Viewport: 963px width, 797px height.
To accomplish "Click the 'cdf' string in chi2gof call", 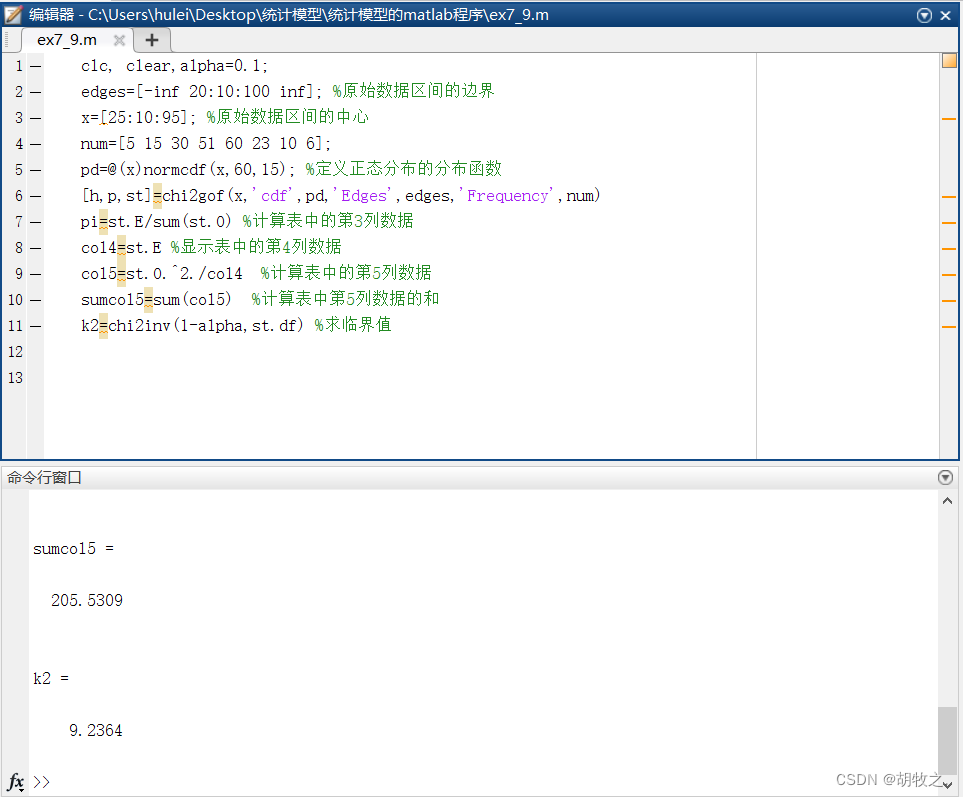I will [273, 196].
